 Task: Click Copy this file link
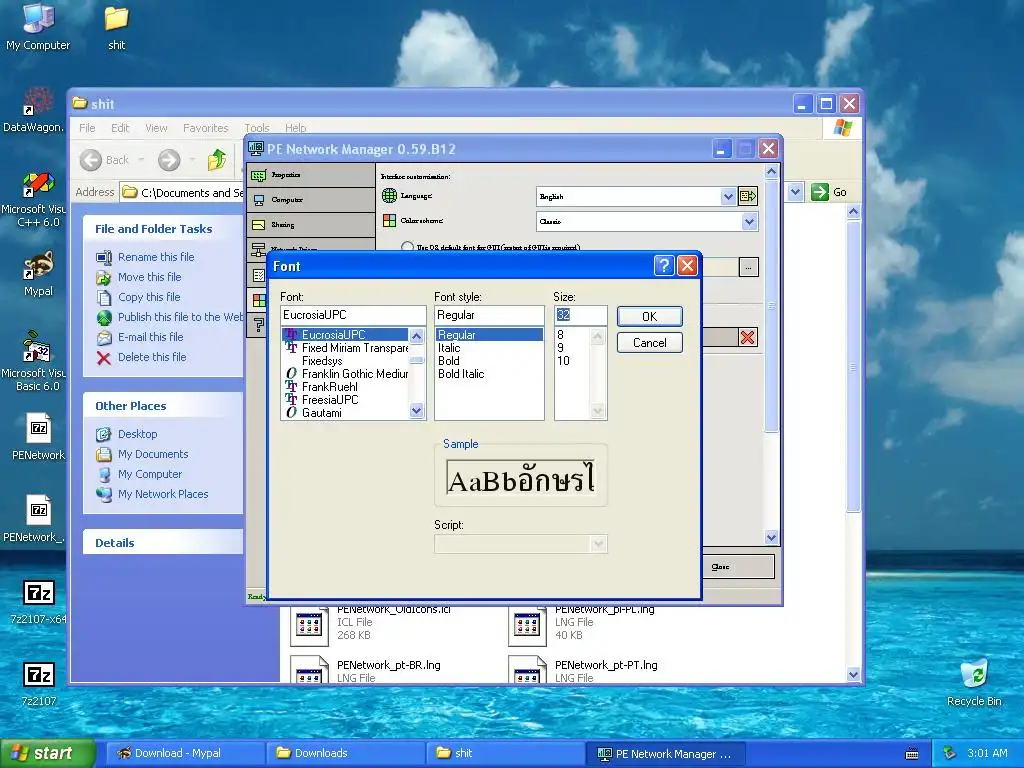(149, 297)
